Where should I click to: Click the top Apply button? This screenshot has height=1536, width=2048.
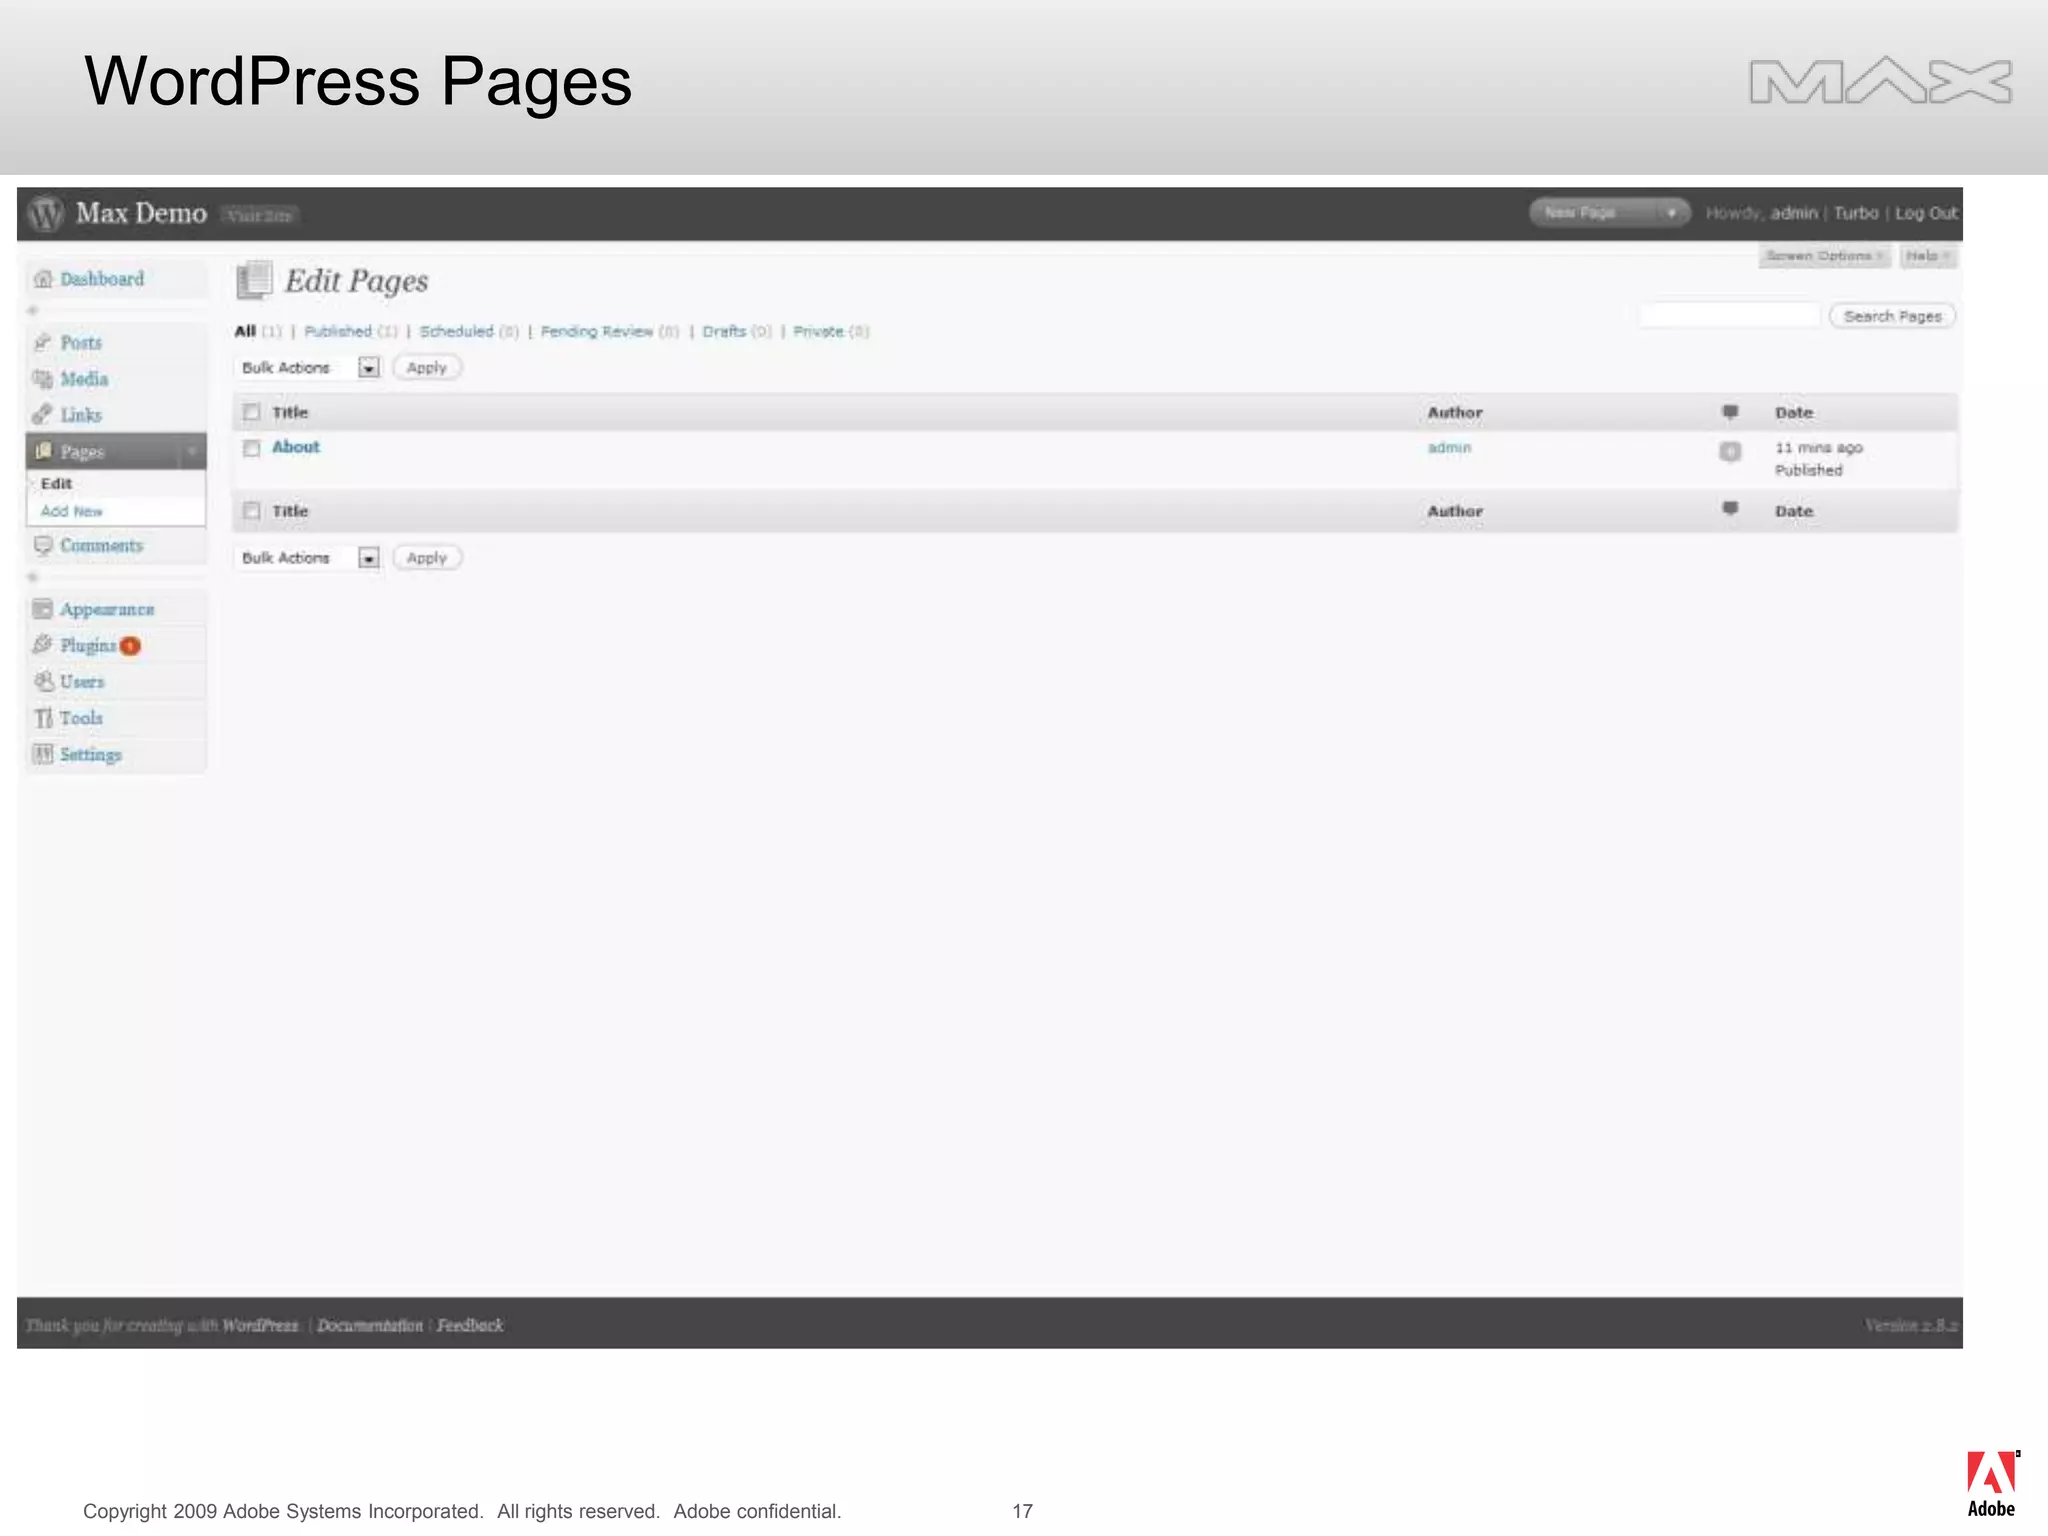coord(427,368)
